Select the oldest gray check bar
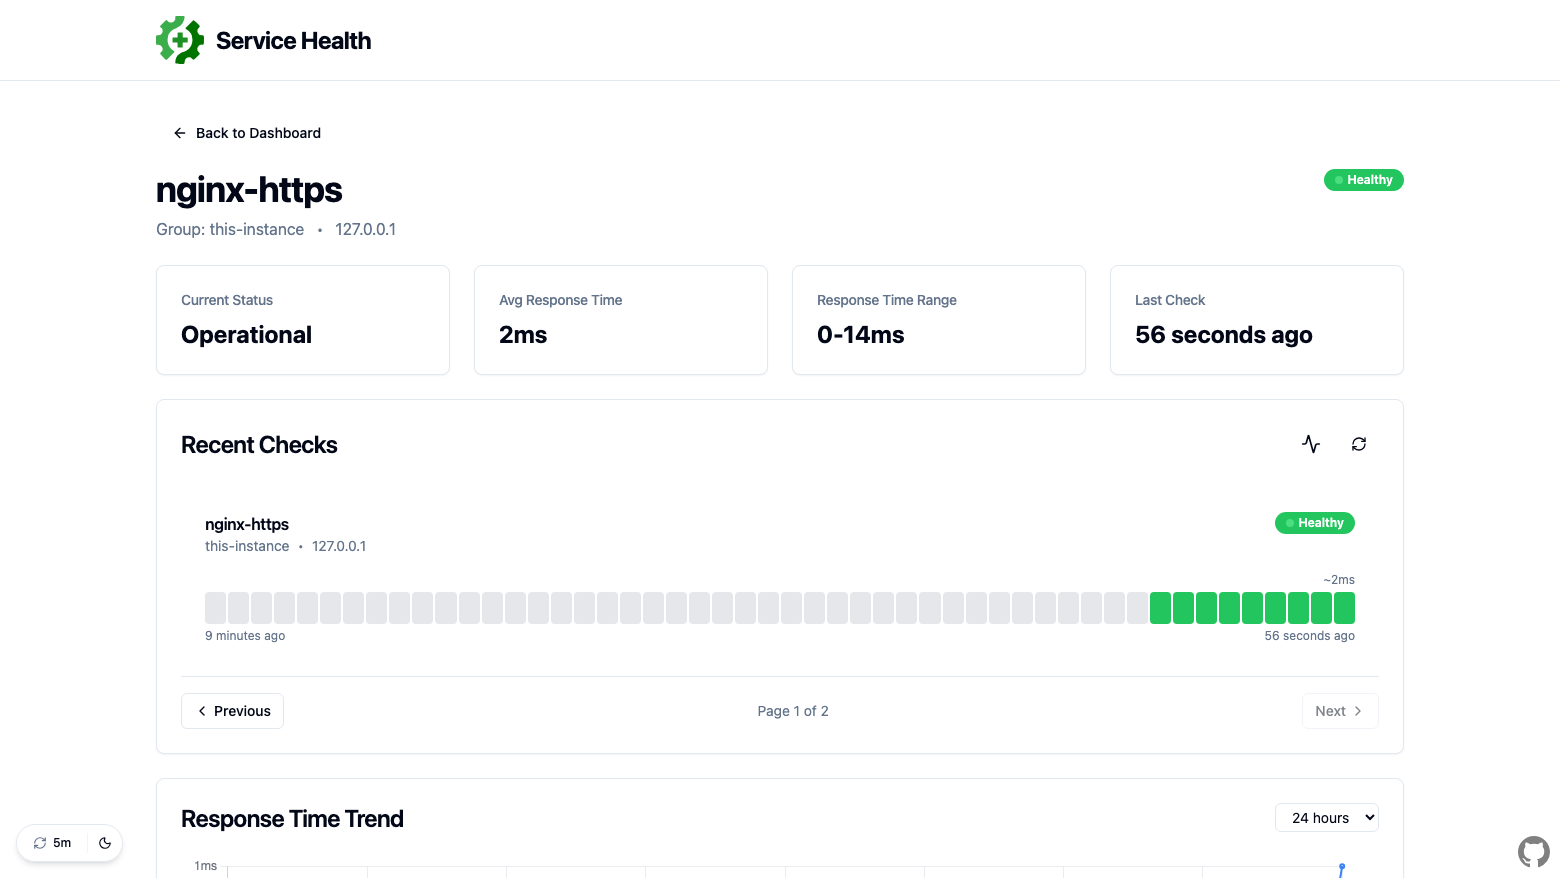 coord(215,608)
